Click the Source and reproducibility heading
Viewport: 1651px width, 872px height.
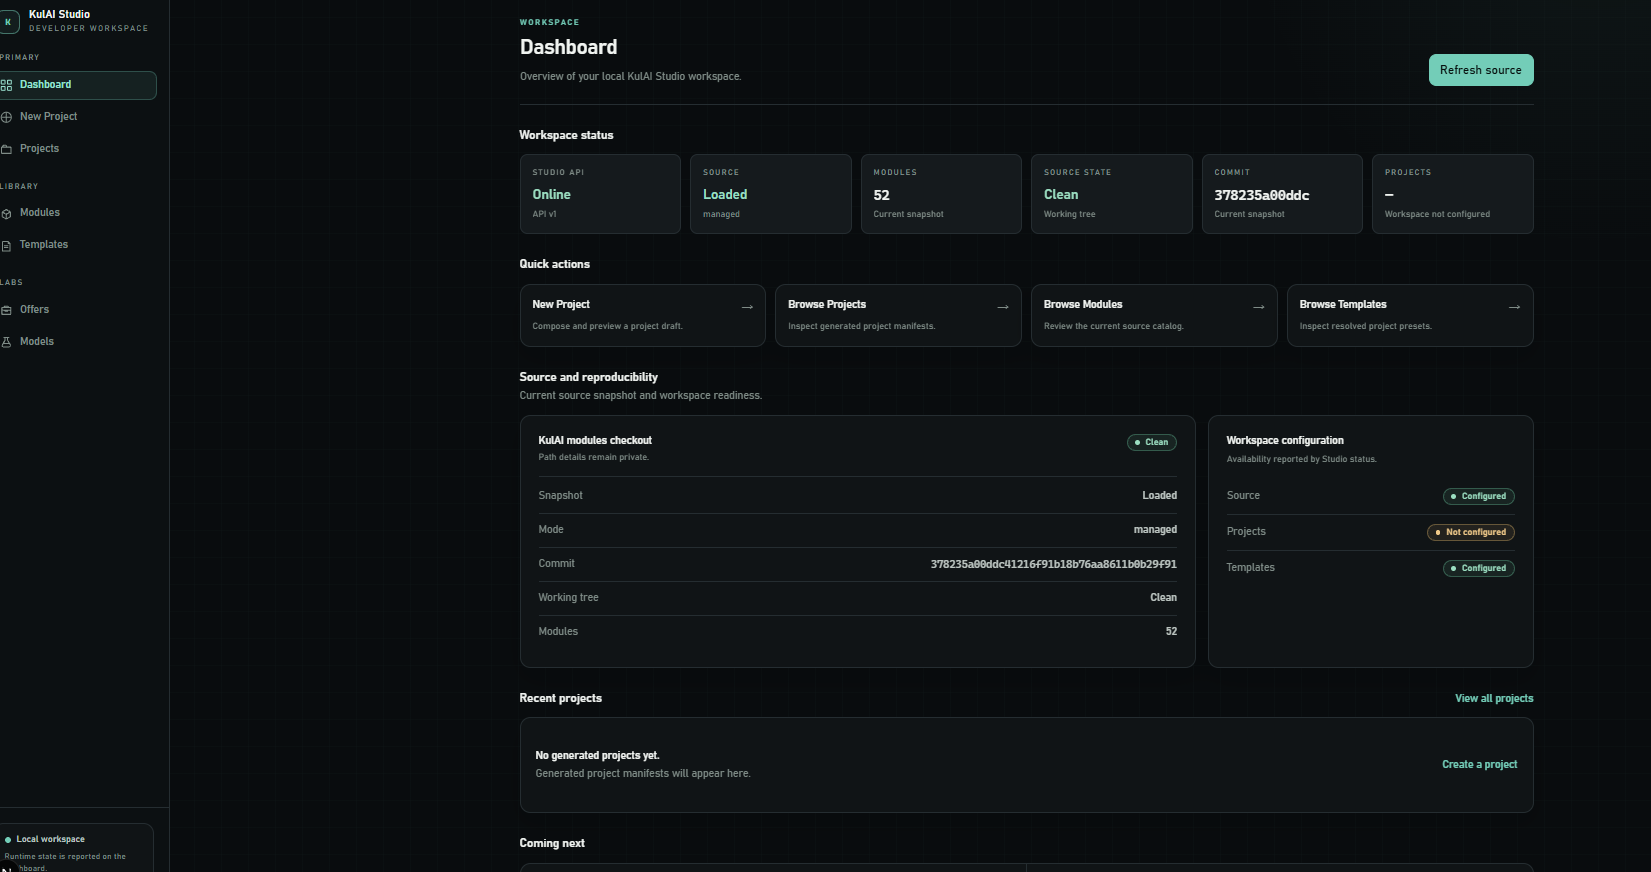click(x=588, y=378)
